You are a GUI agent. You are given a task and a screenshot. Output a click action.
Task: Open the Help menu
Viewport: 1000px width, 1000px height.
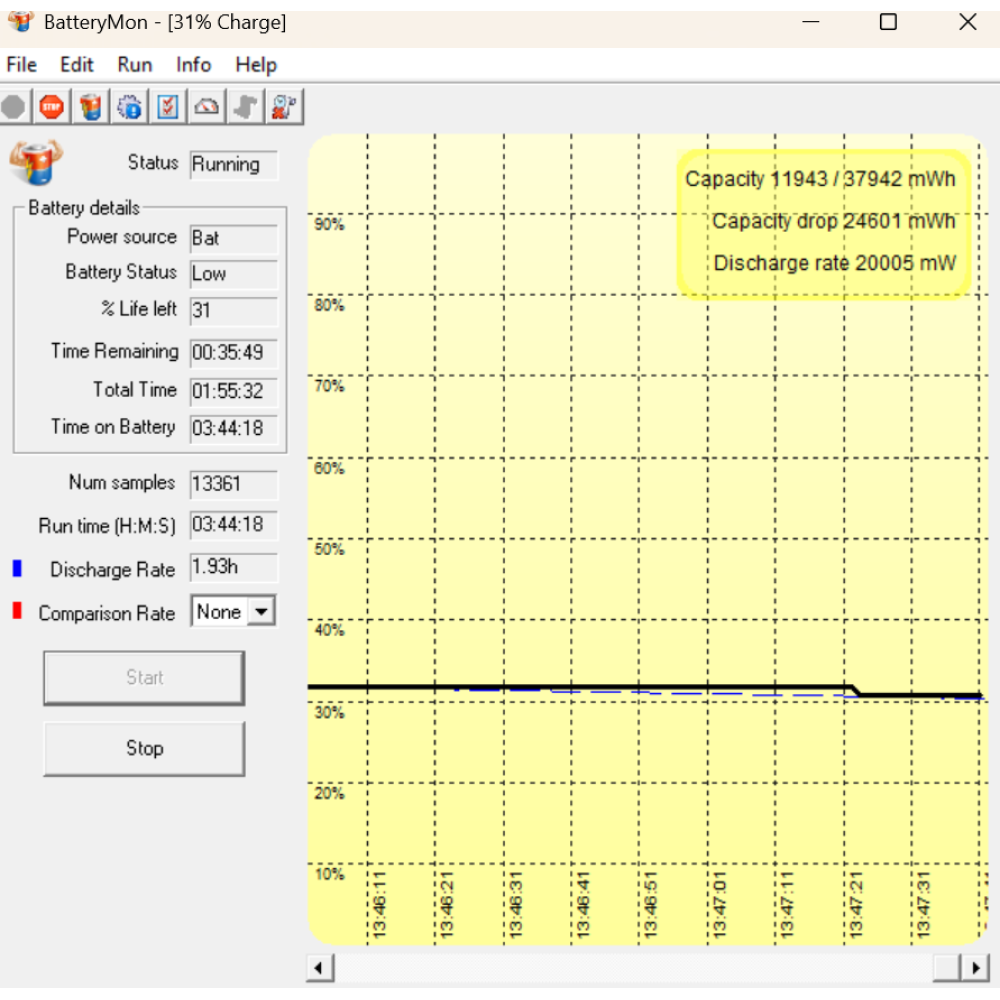256,65
